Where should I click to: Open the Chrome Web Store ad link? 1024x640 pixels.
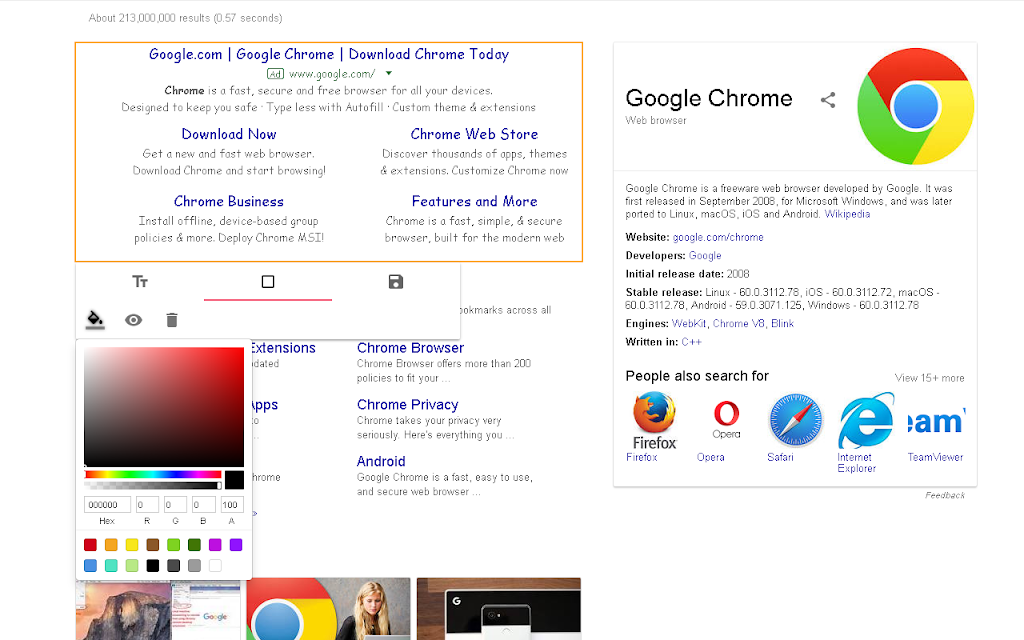(x=474, y=134)
